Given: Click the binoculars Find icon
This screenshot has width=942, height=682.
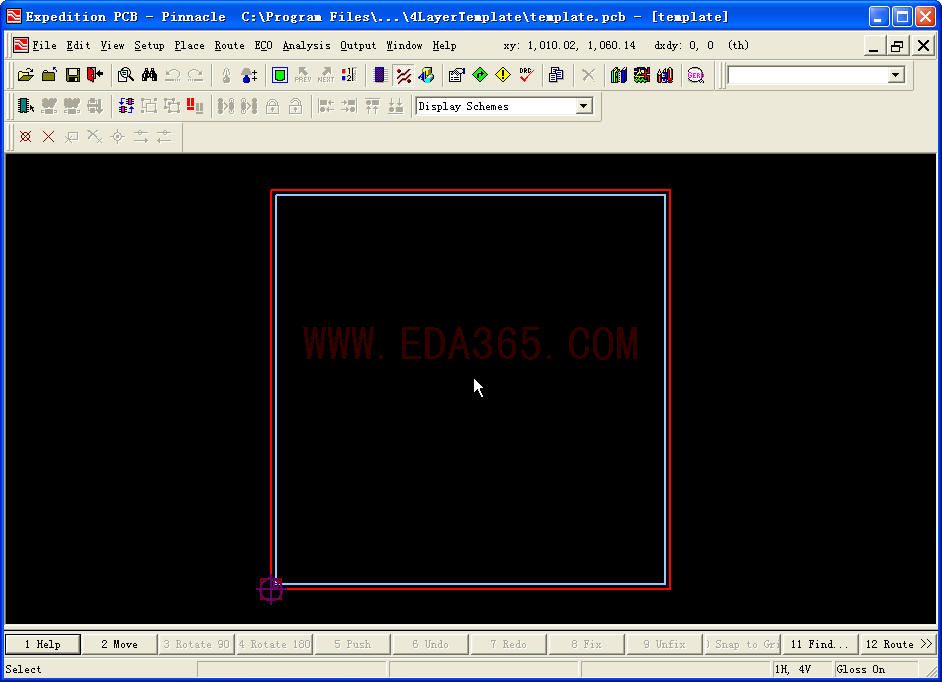Looking at the screenshot, I should click(149, 75).
